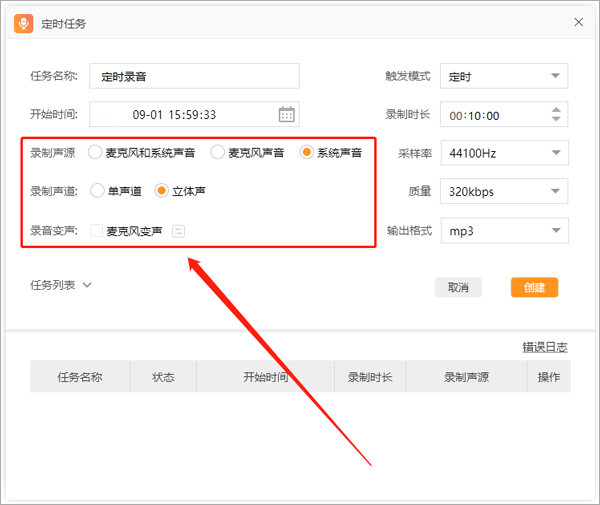The width and height of the screenshot is (600, 505).
Task: Click the orange microphone app icon
Action: coord(24,24)
